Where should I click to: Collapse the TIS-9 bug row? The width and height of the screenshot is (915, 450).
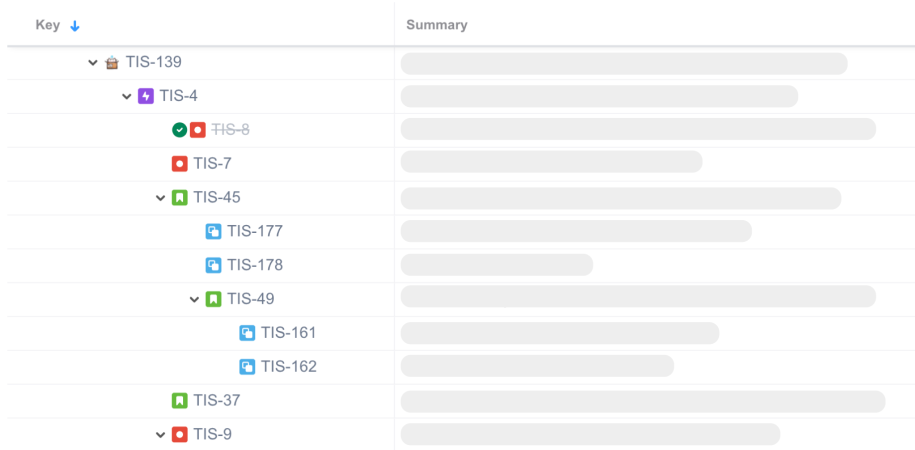tap(160, 435)
